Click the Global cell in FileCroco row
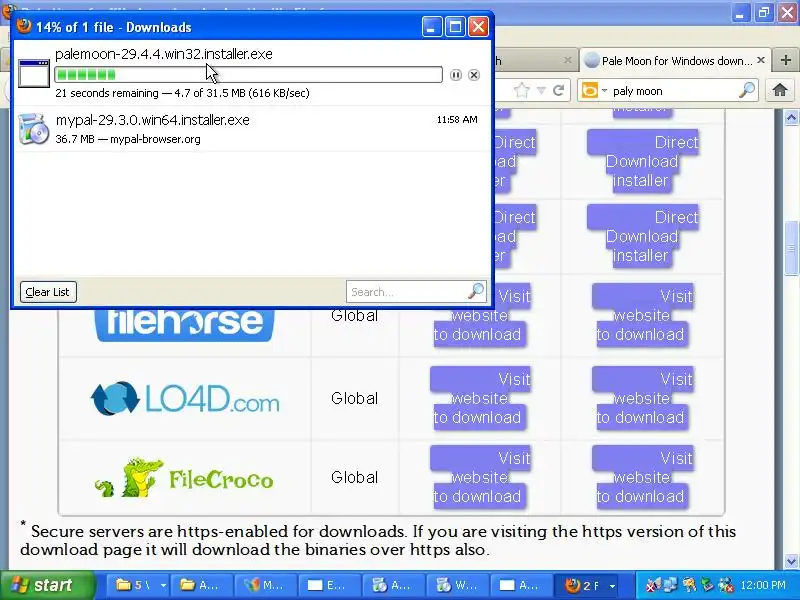Screen dimensions: 800x600 [x=355, y=478]
